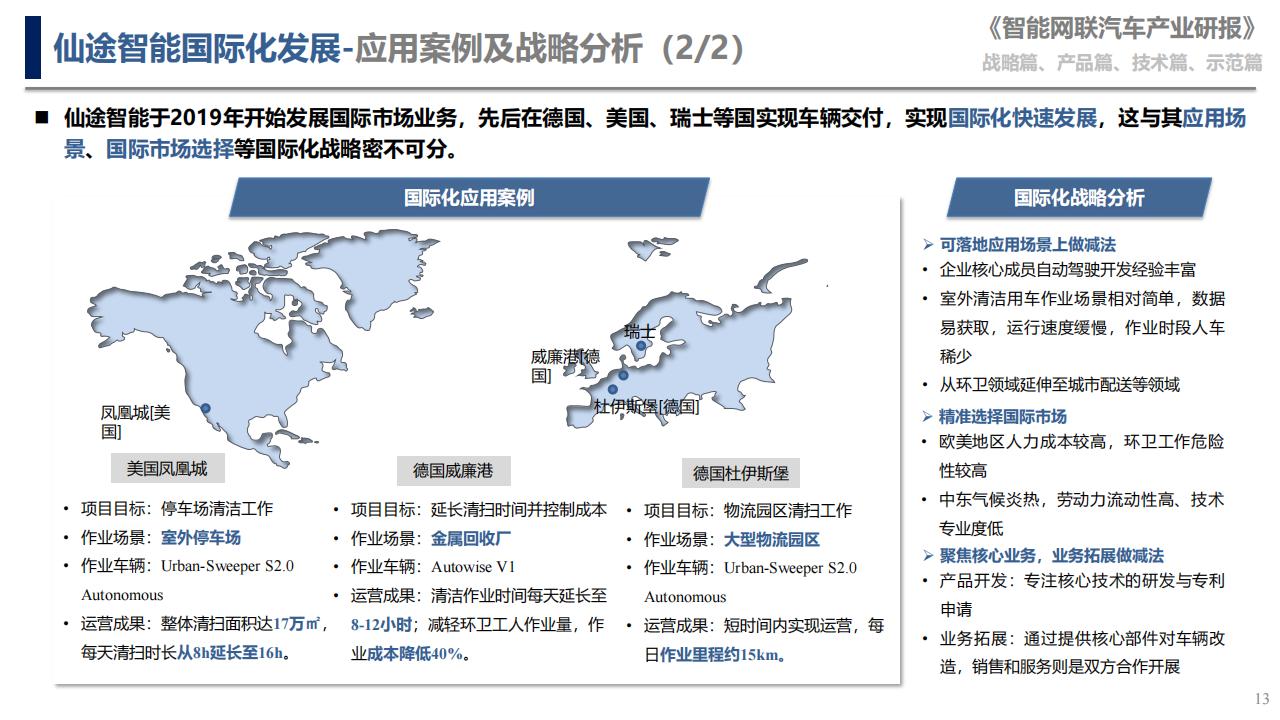The height and width of the screenshot is (720, 1280).
Task: Click the text 室外停车场
Action: pyautogui.click(x=201, y=537)
